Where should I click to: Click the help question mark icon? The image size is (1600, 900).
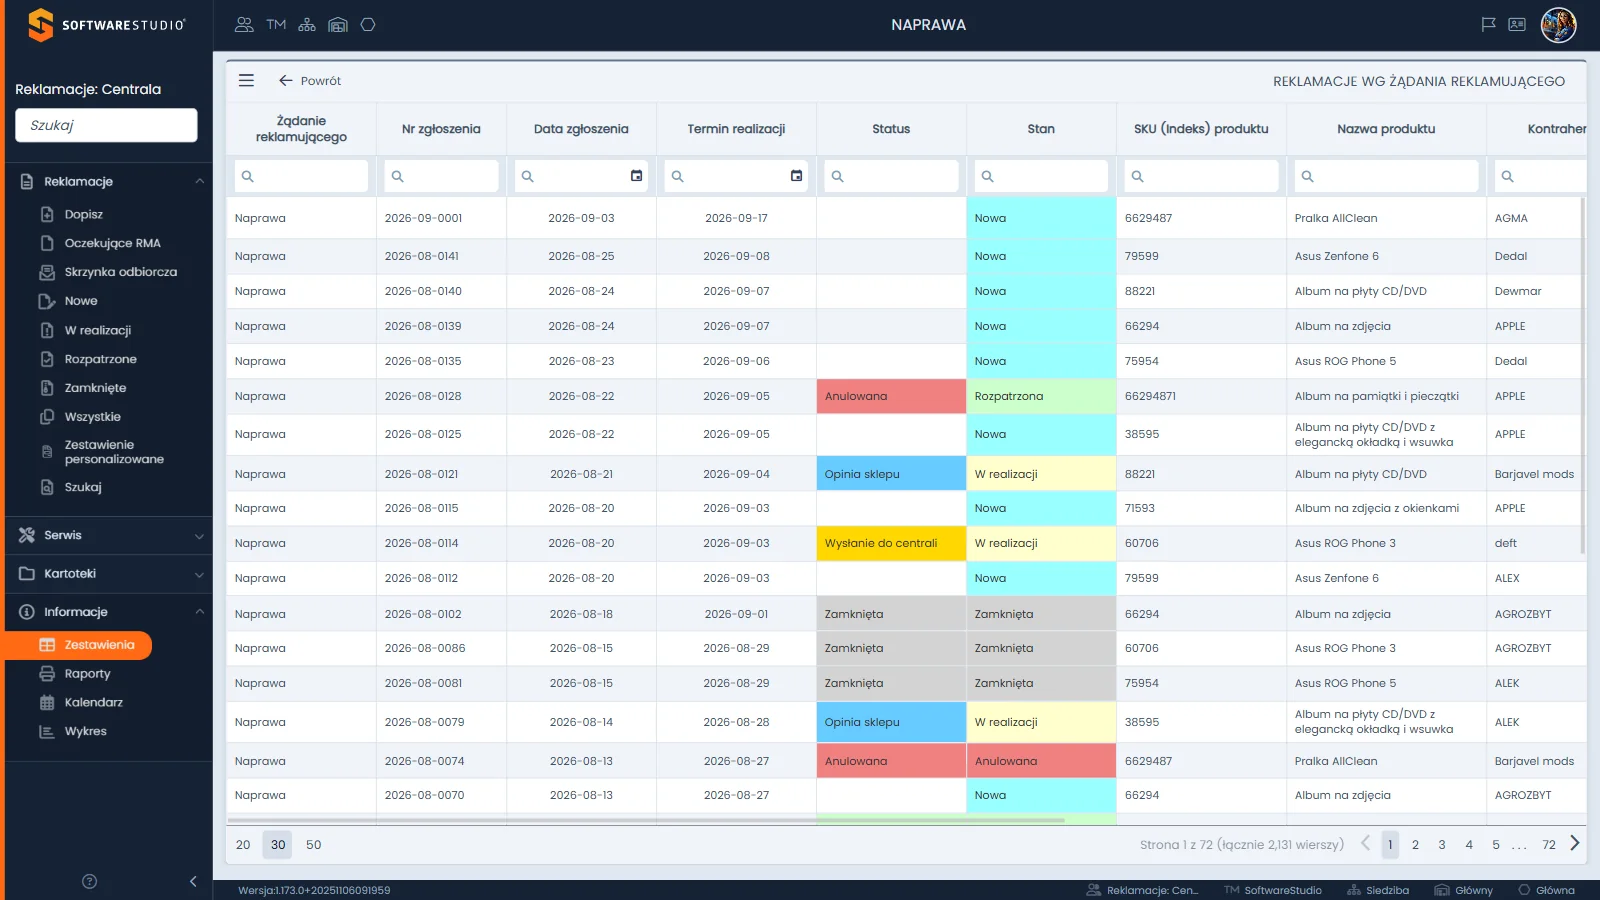point(89,881)
